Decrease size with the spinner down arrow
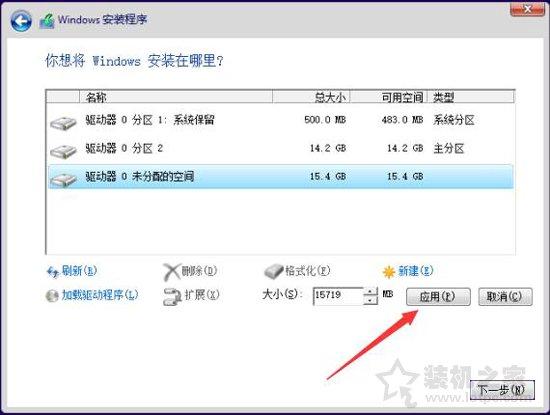Viewport: 550px width, 415px height. click(x=370, y=300)
